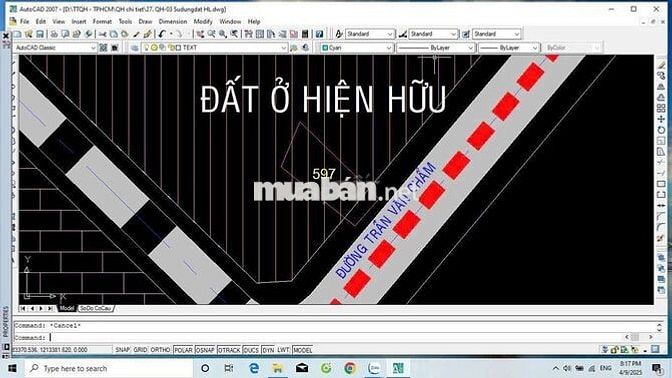Open the Draw menu
This screenshot has height=378, width=672.
pyautogui.click(x=145, y=21)
